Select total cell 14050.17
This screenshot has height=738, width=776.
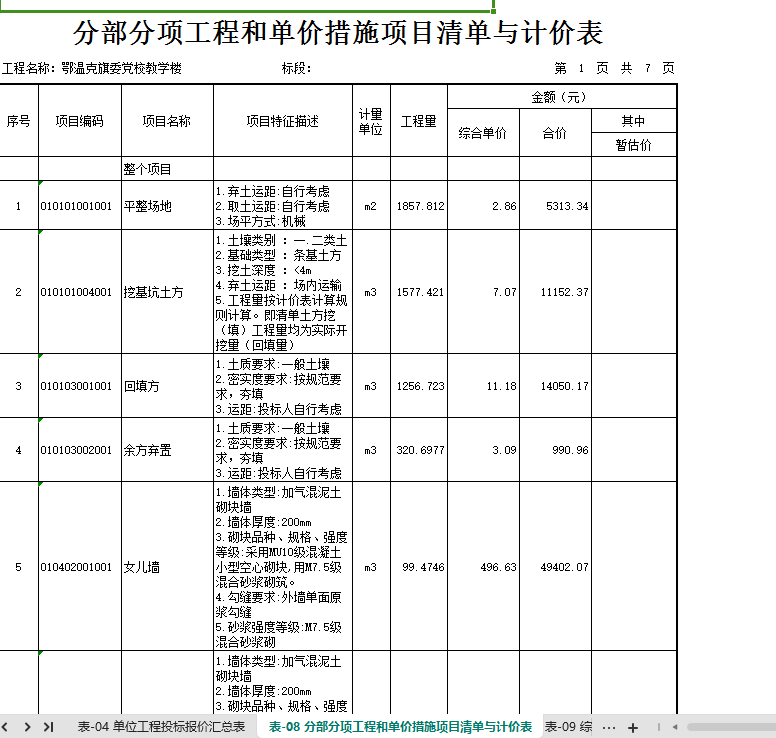pos(555,386)
